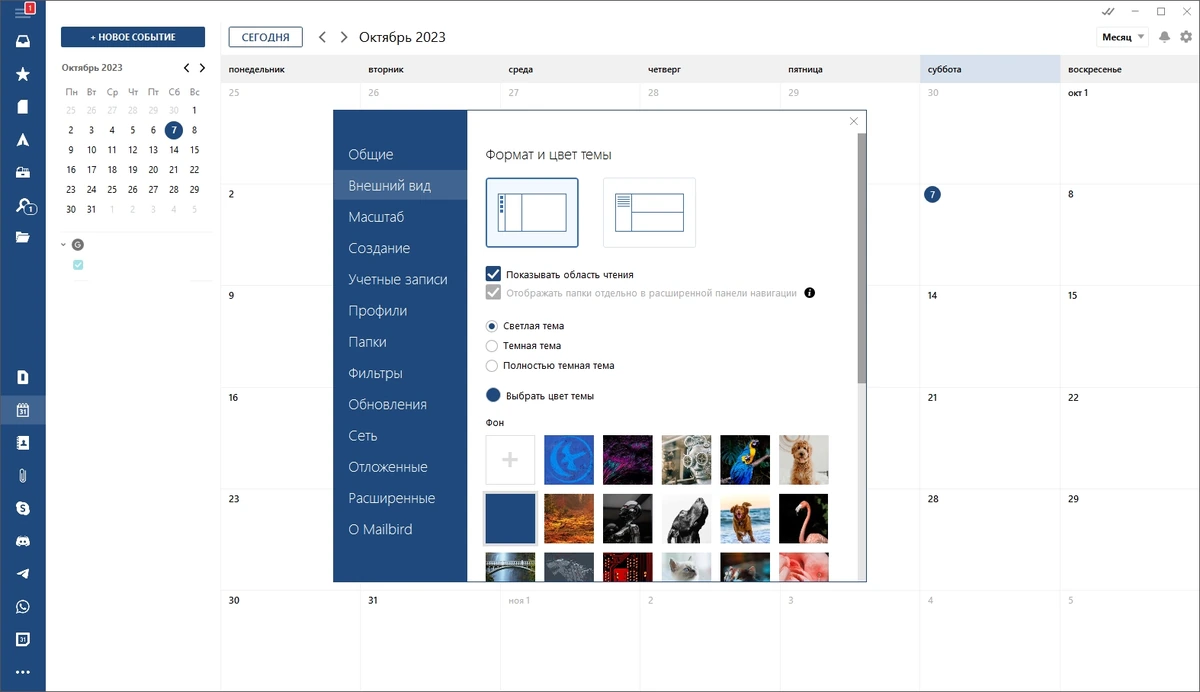Viewport: 1200px width, 692px height.
Task: Open the Учетные записи settings tab
Action: click(398, 280)
